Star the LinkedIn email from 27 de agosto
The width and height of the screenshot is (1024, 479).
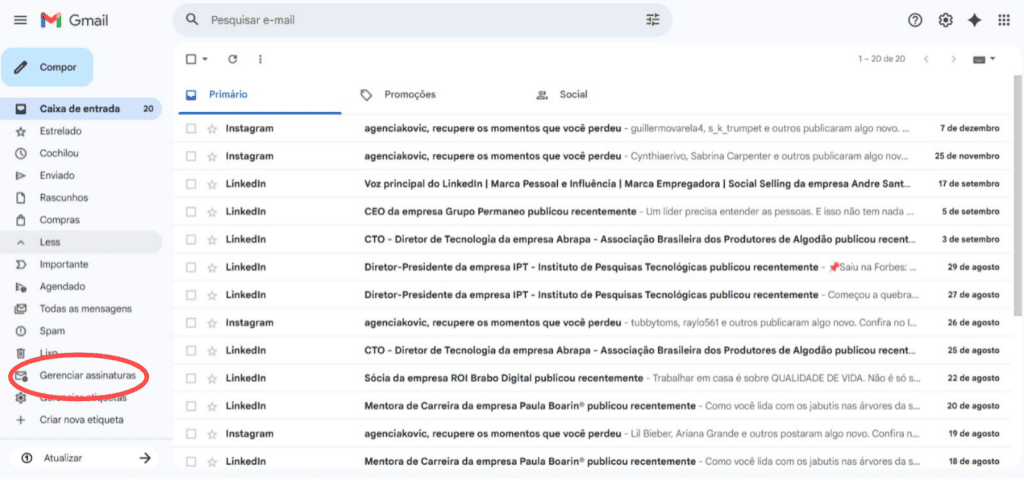(x=212, y=295)
